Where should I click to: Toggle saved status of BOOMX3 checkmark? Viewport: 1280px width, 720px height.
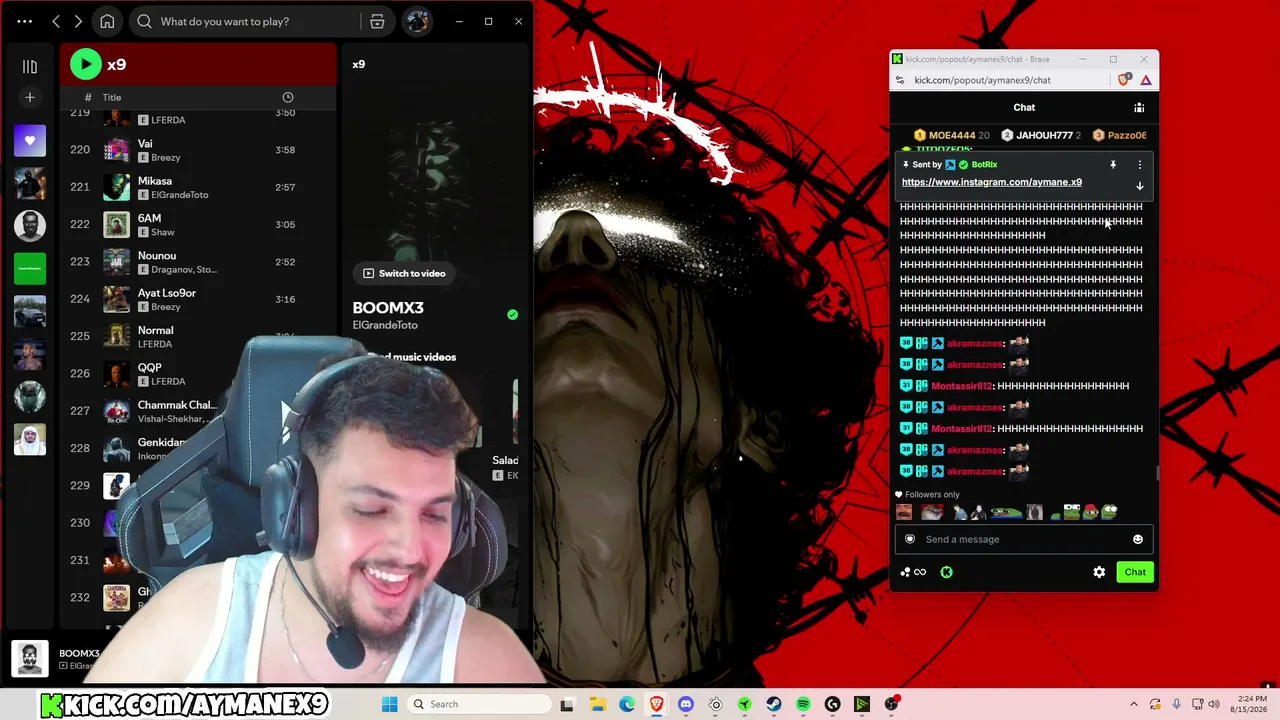[x=512, y=314]
